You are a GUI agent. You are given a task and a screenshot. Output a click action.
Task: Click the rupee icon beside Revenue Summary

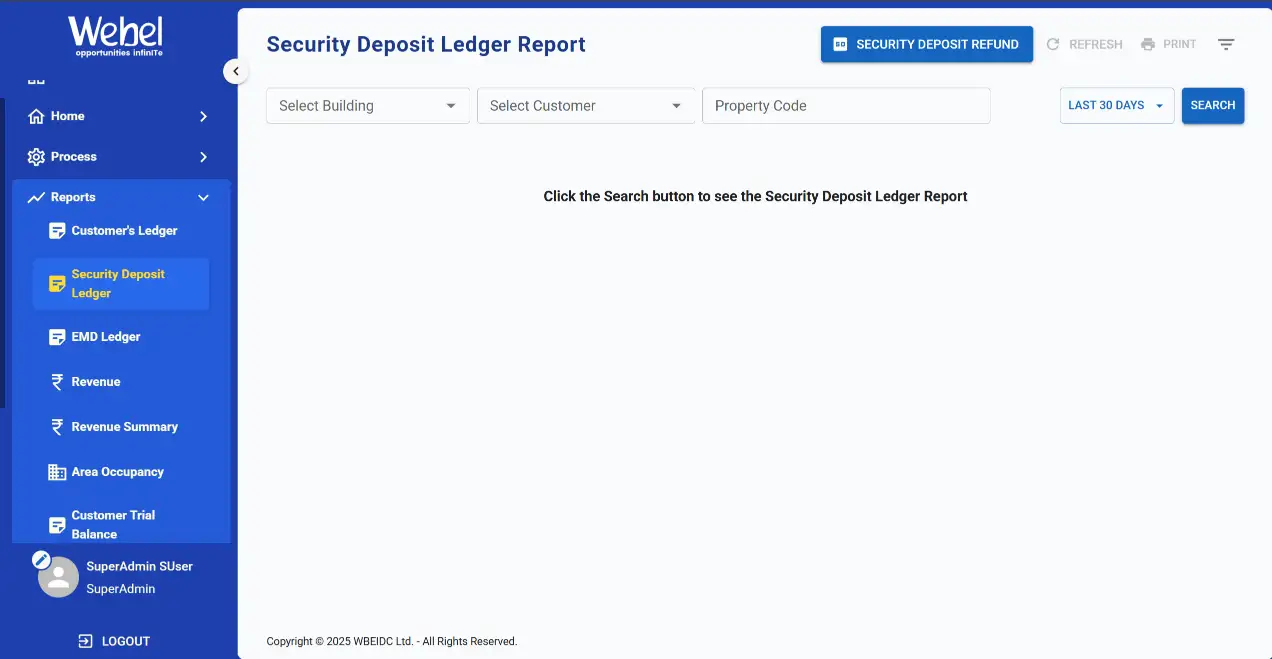[57, 427]
